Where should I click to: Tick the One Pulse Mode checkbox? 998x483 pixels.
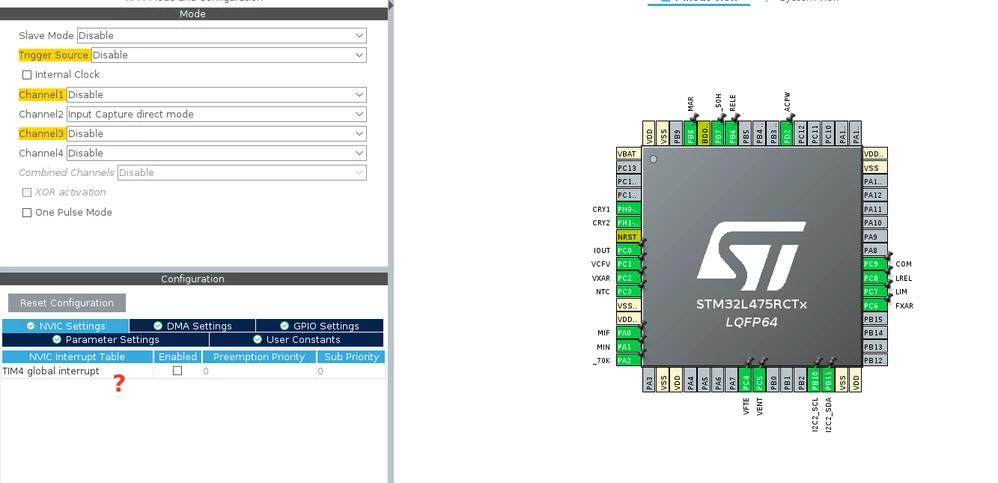(x=27, y=213)
